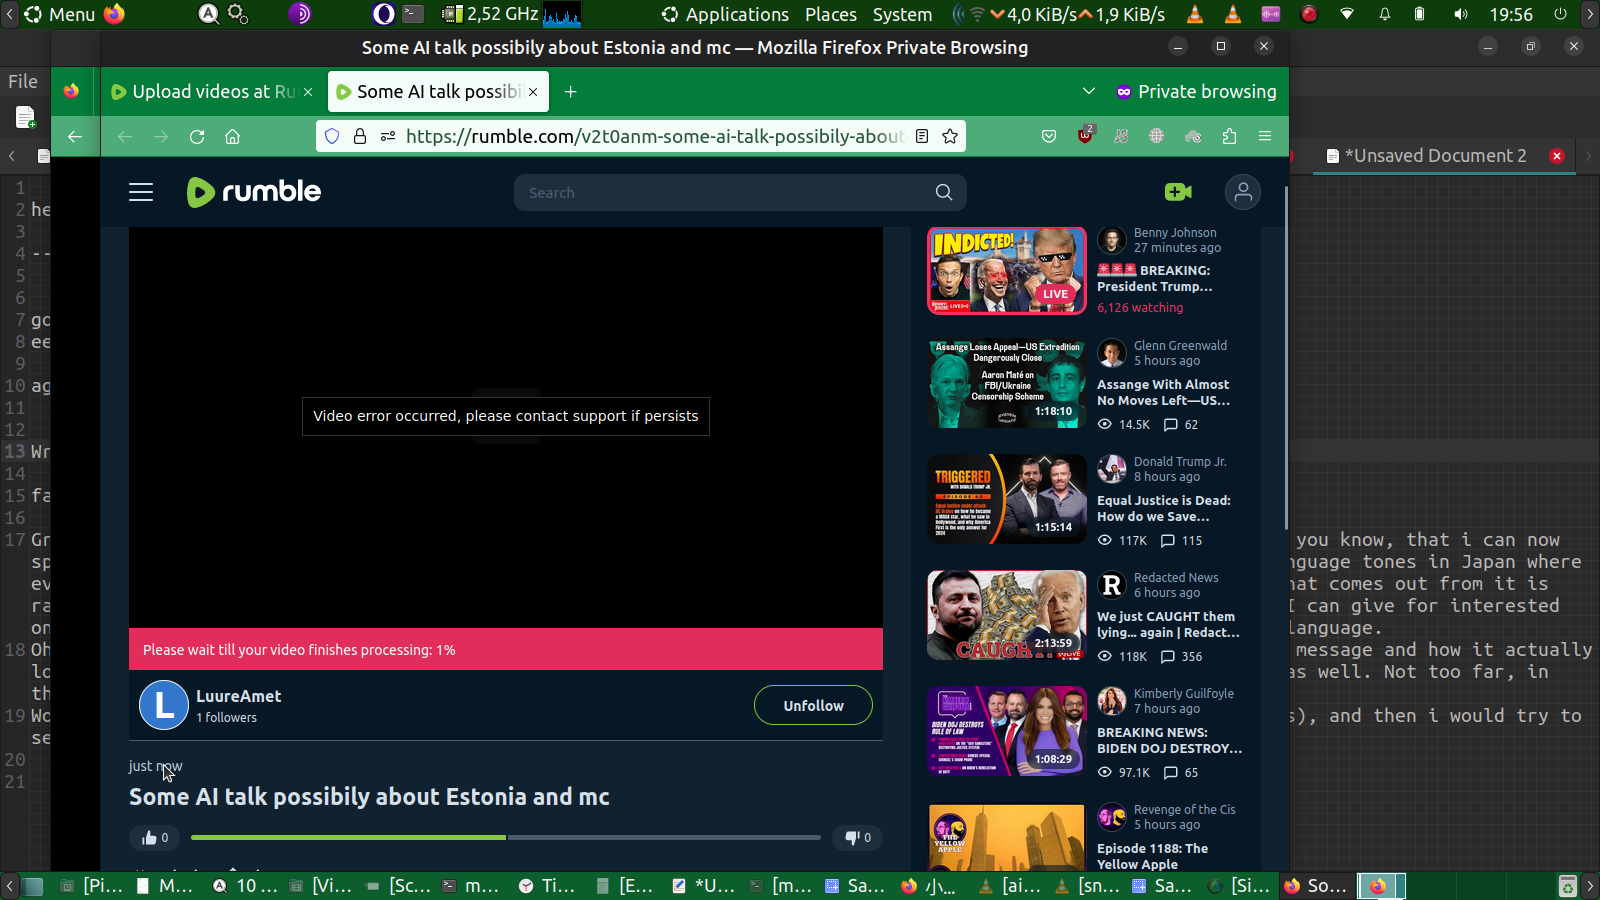Viewport: 1600px width, 900px height.
Task: Open the TRIGGERED video thumbnail
Action: (x=1007, y=499)
